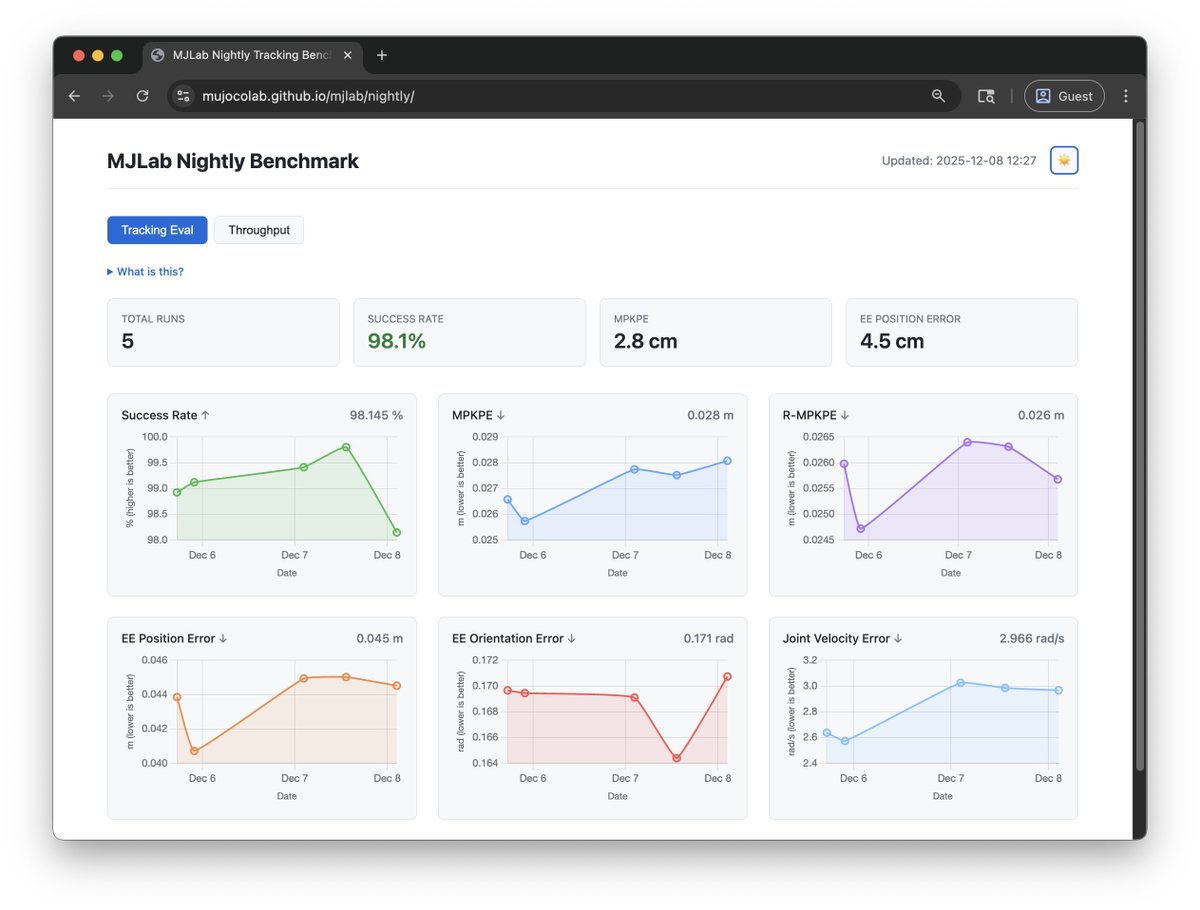Expand the "What is this?" disclosure
Viewport: 1200px width, 910px height.
pos(145,272)
